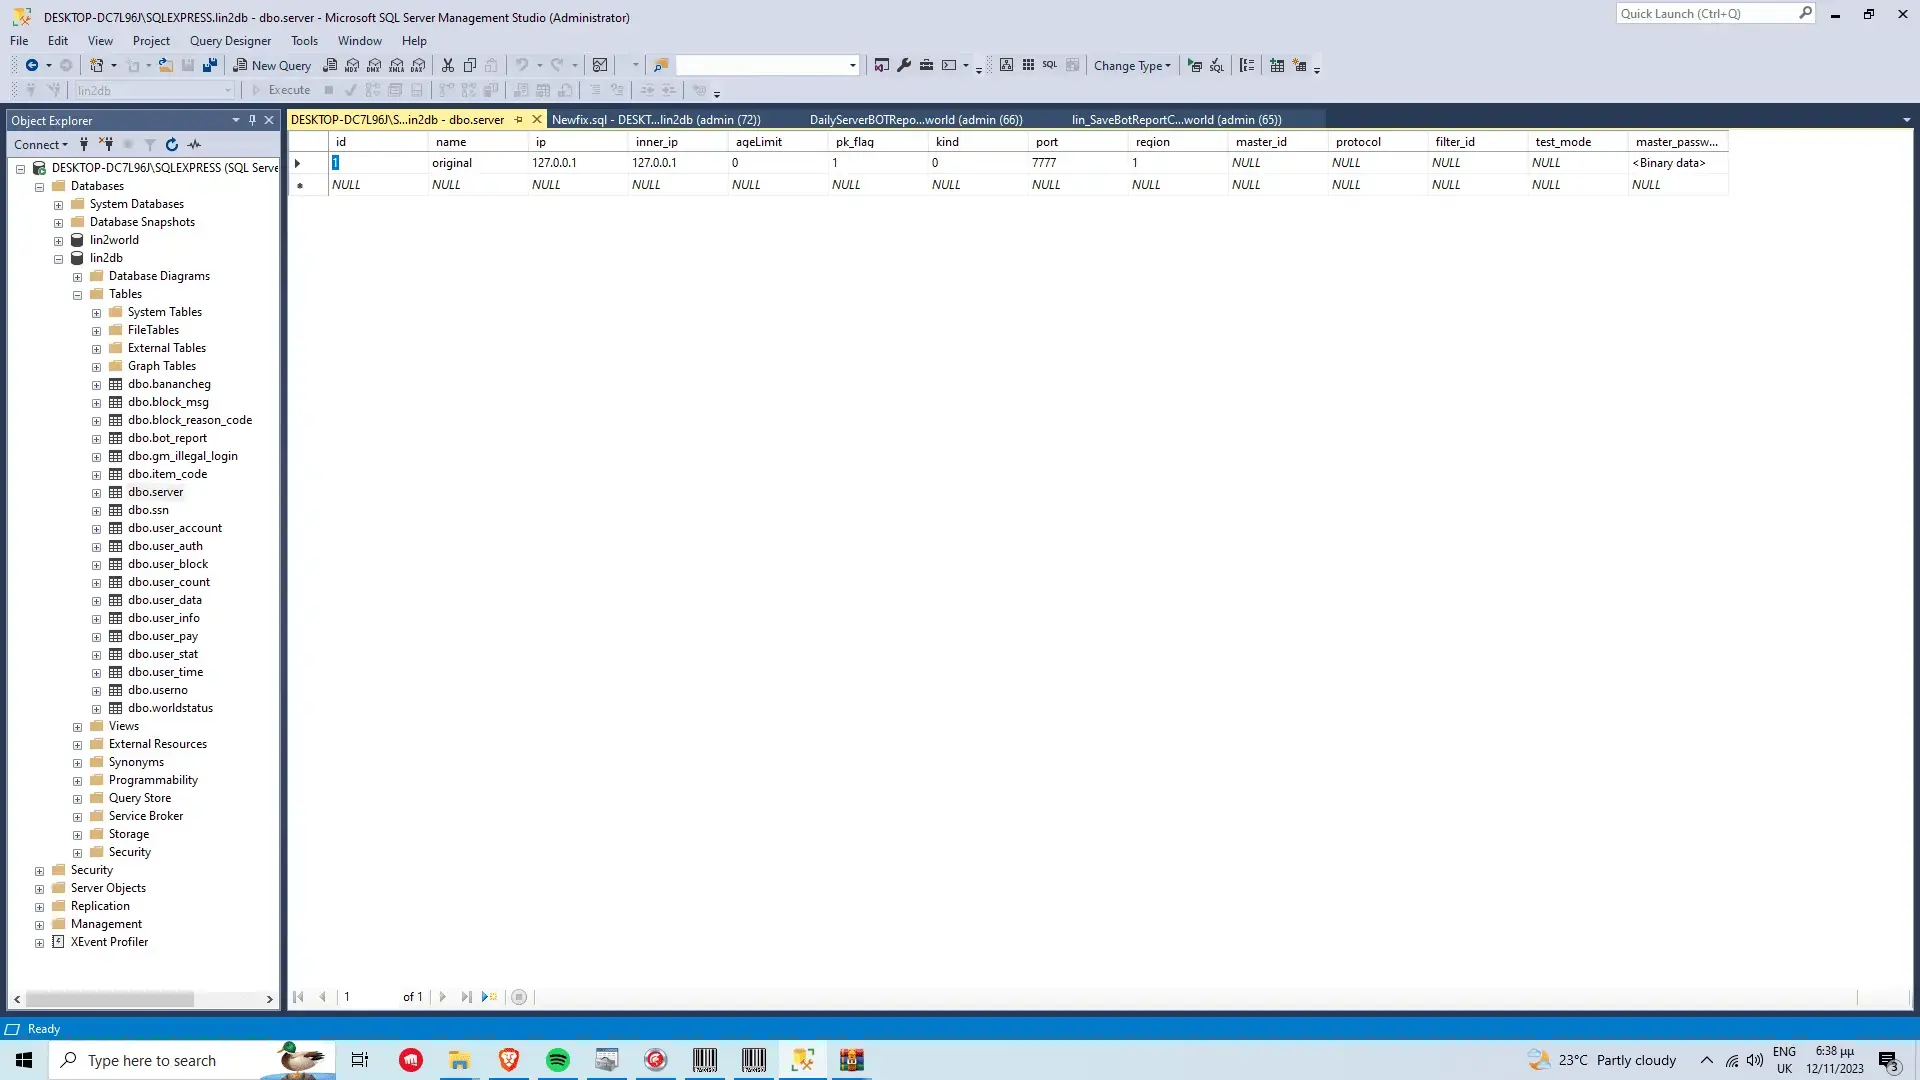This screenshot has height=1080, width=1920.
Task: Start a new XMLA query
Action: pyautogui.click(x=396, y=65)
